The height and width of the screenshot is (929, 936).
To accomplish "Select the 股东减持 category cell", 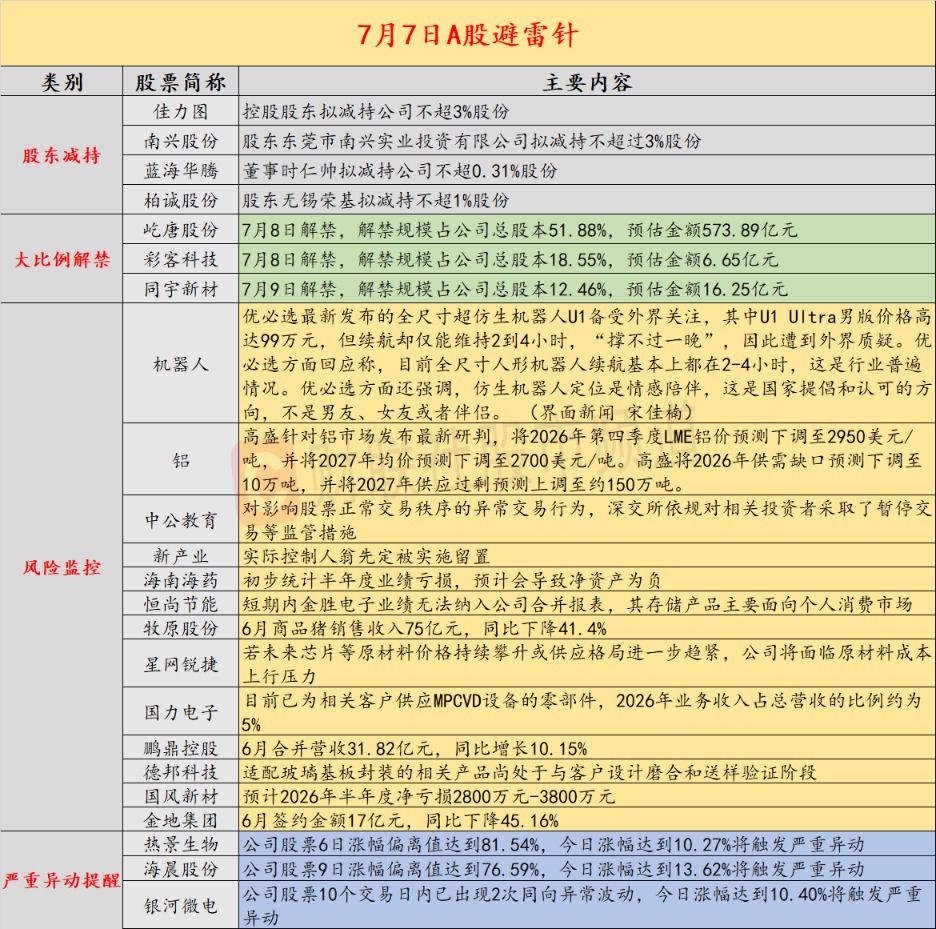I will tap(61, 155).
